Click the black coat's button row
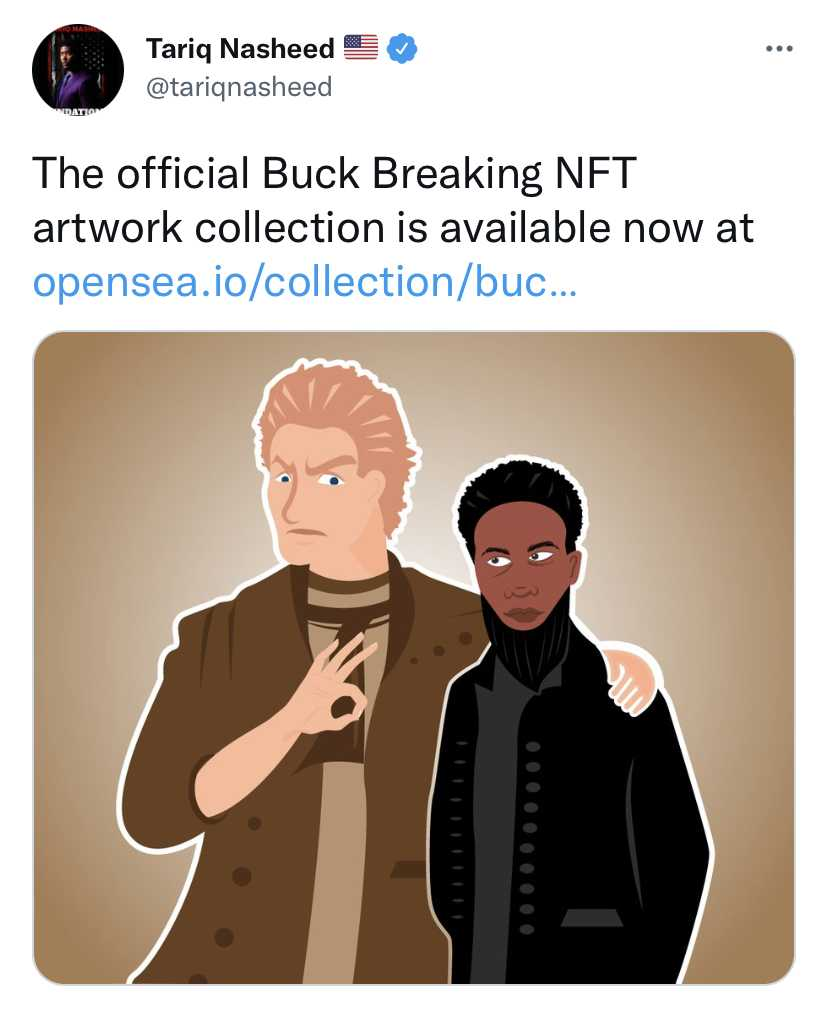Viewport: 828px width, 1009px height. point(531,830)
